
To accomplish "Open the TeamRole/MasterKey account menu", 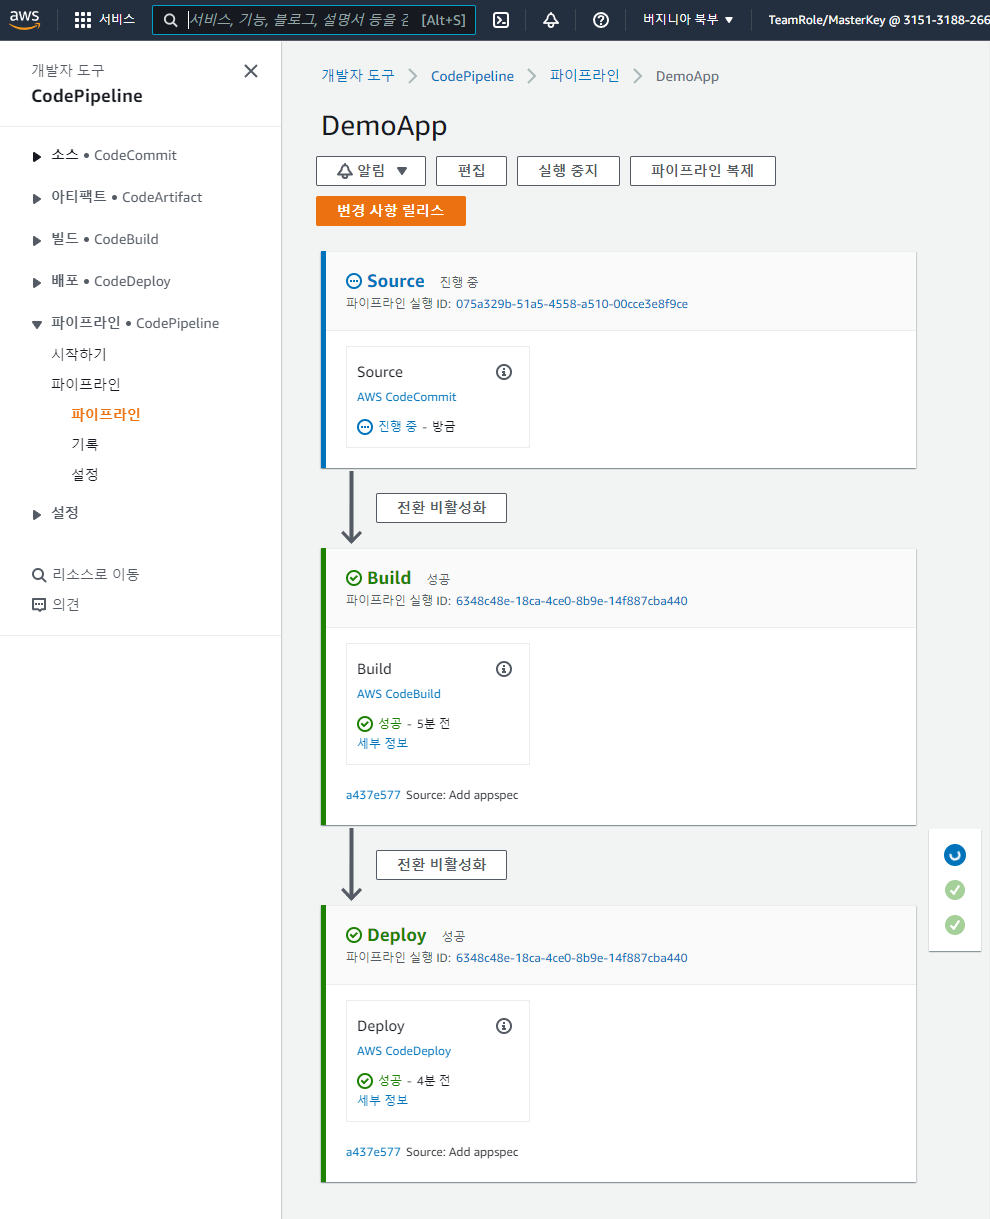I will pyautogui.click(x=878, y=20).
